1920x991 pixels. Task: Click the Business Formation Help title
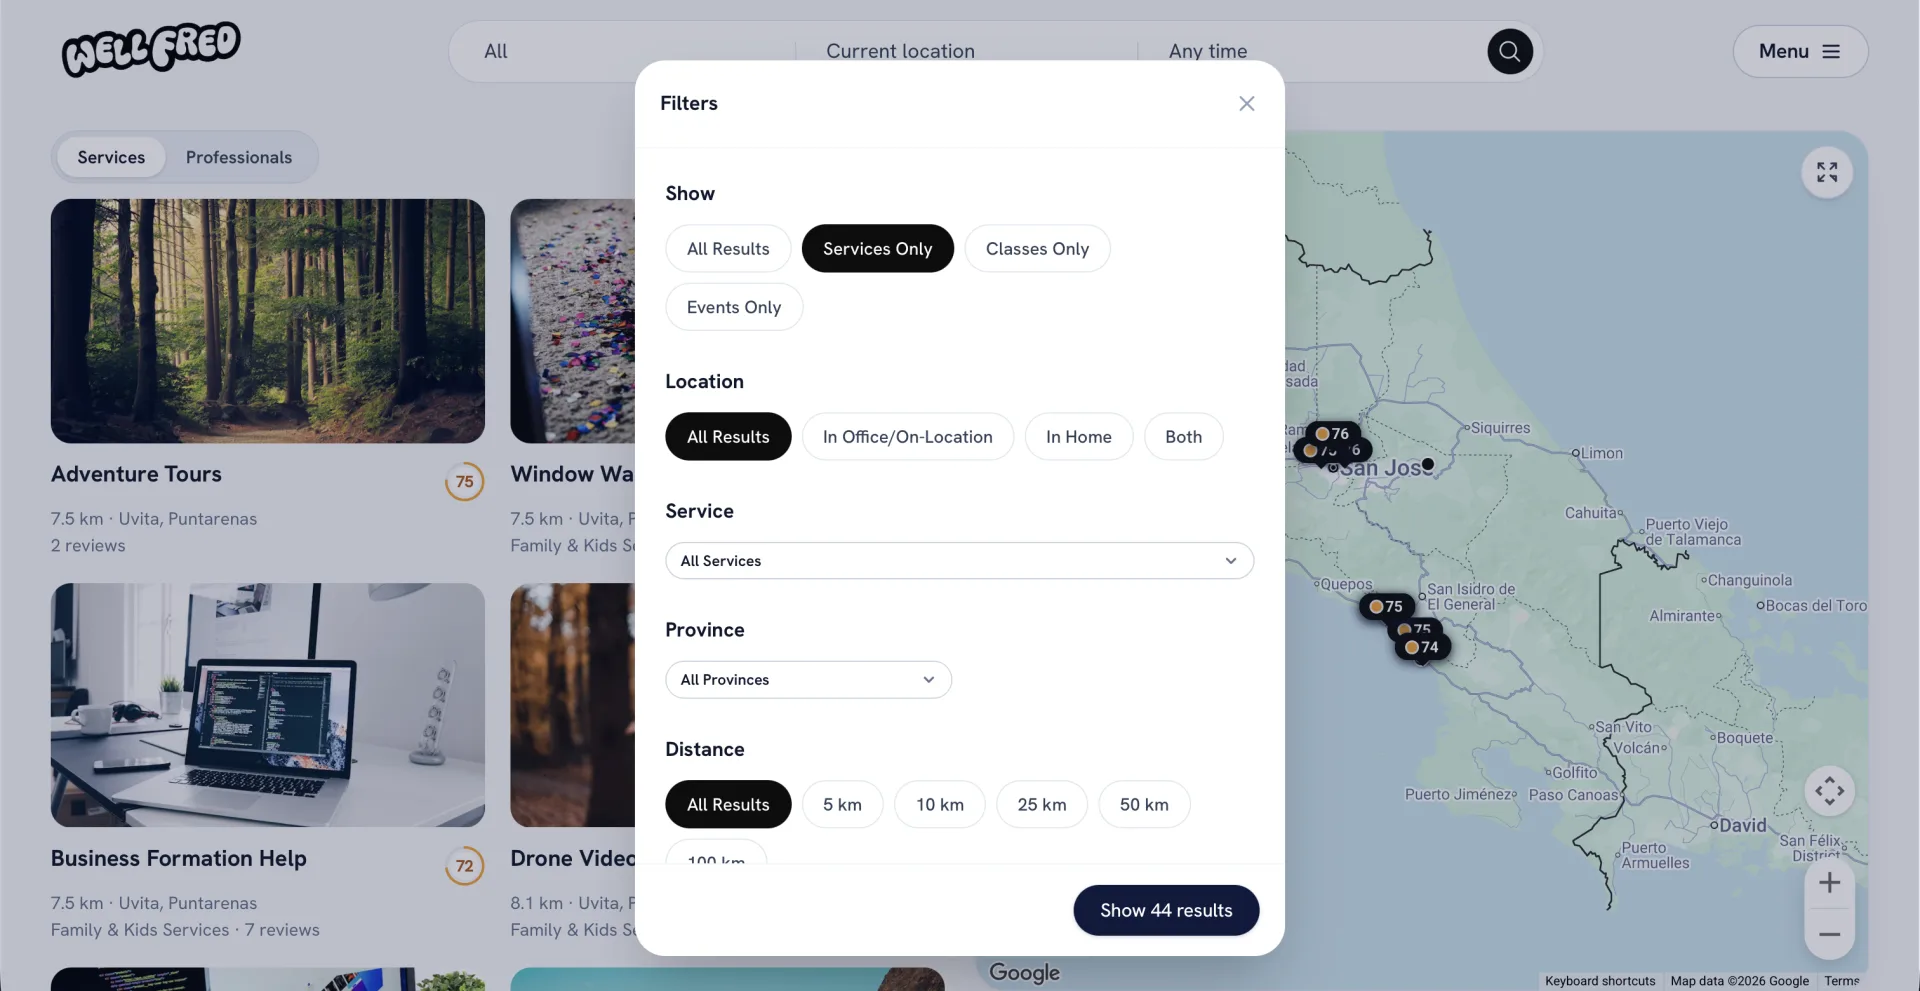179,859
